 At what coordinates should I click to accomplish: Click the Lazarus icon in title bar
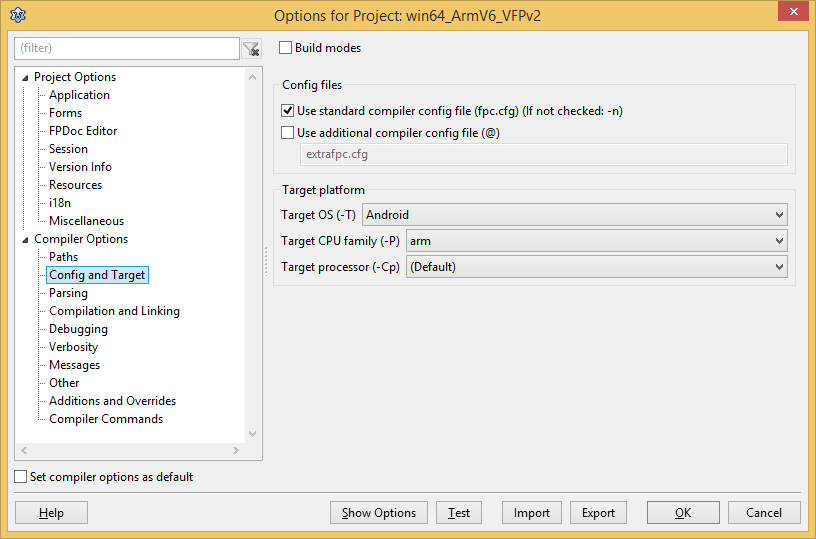(17, 15)
